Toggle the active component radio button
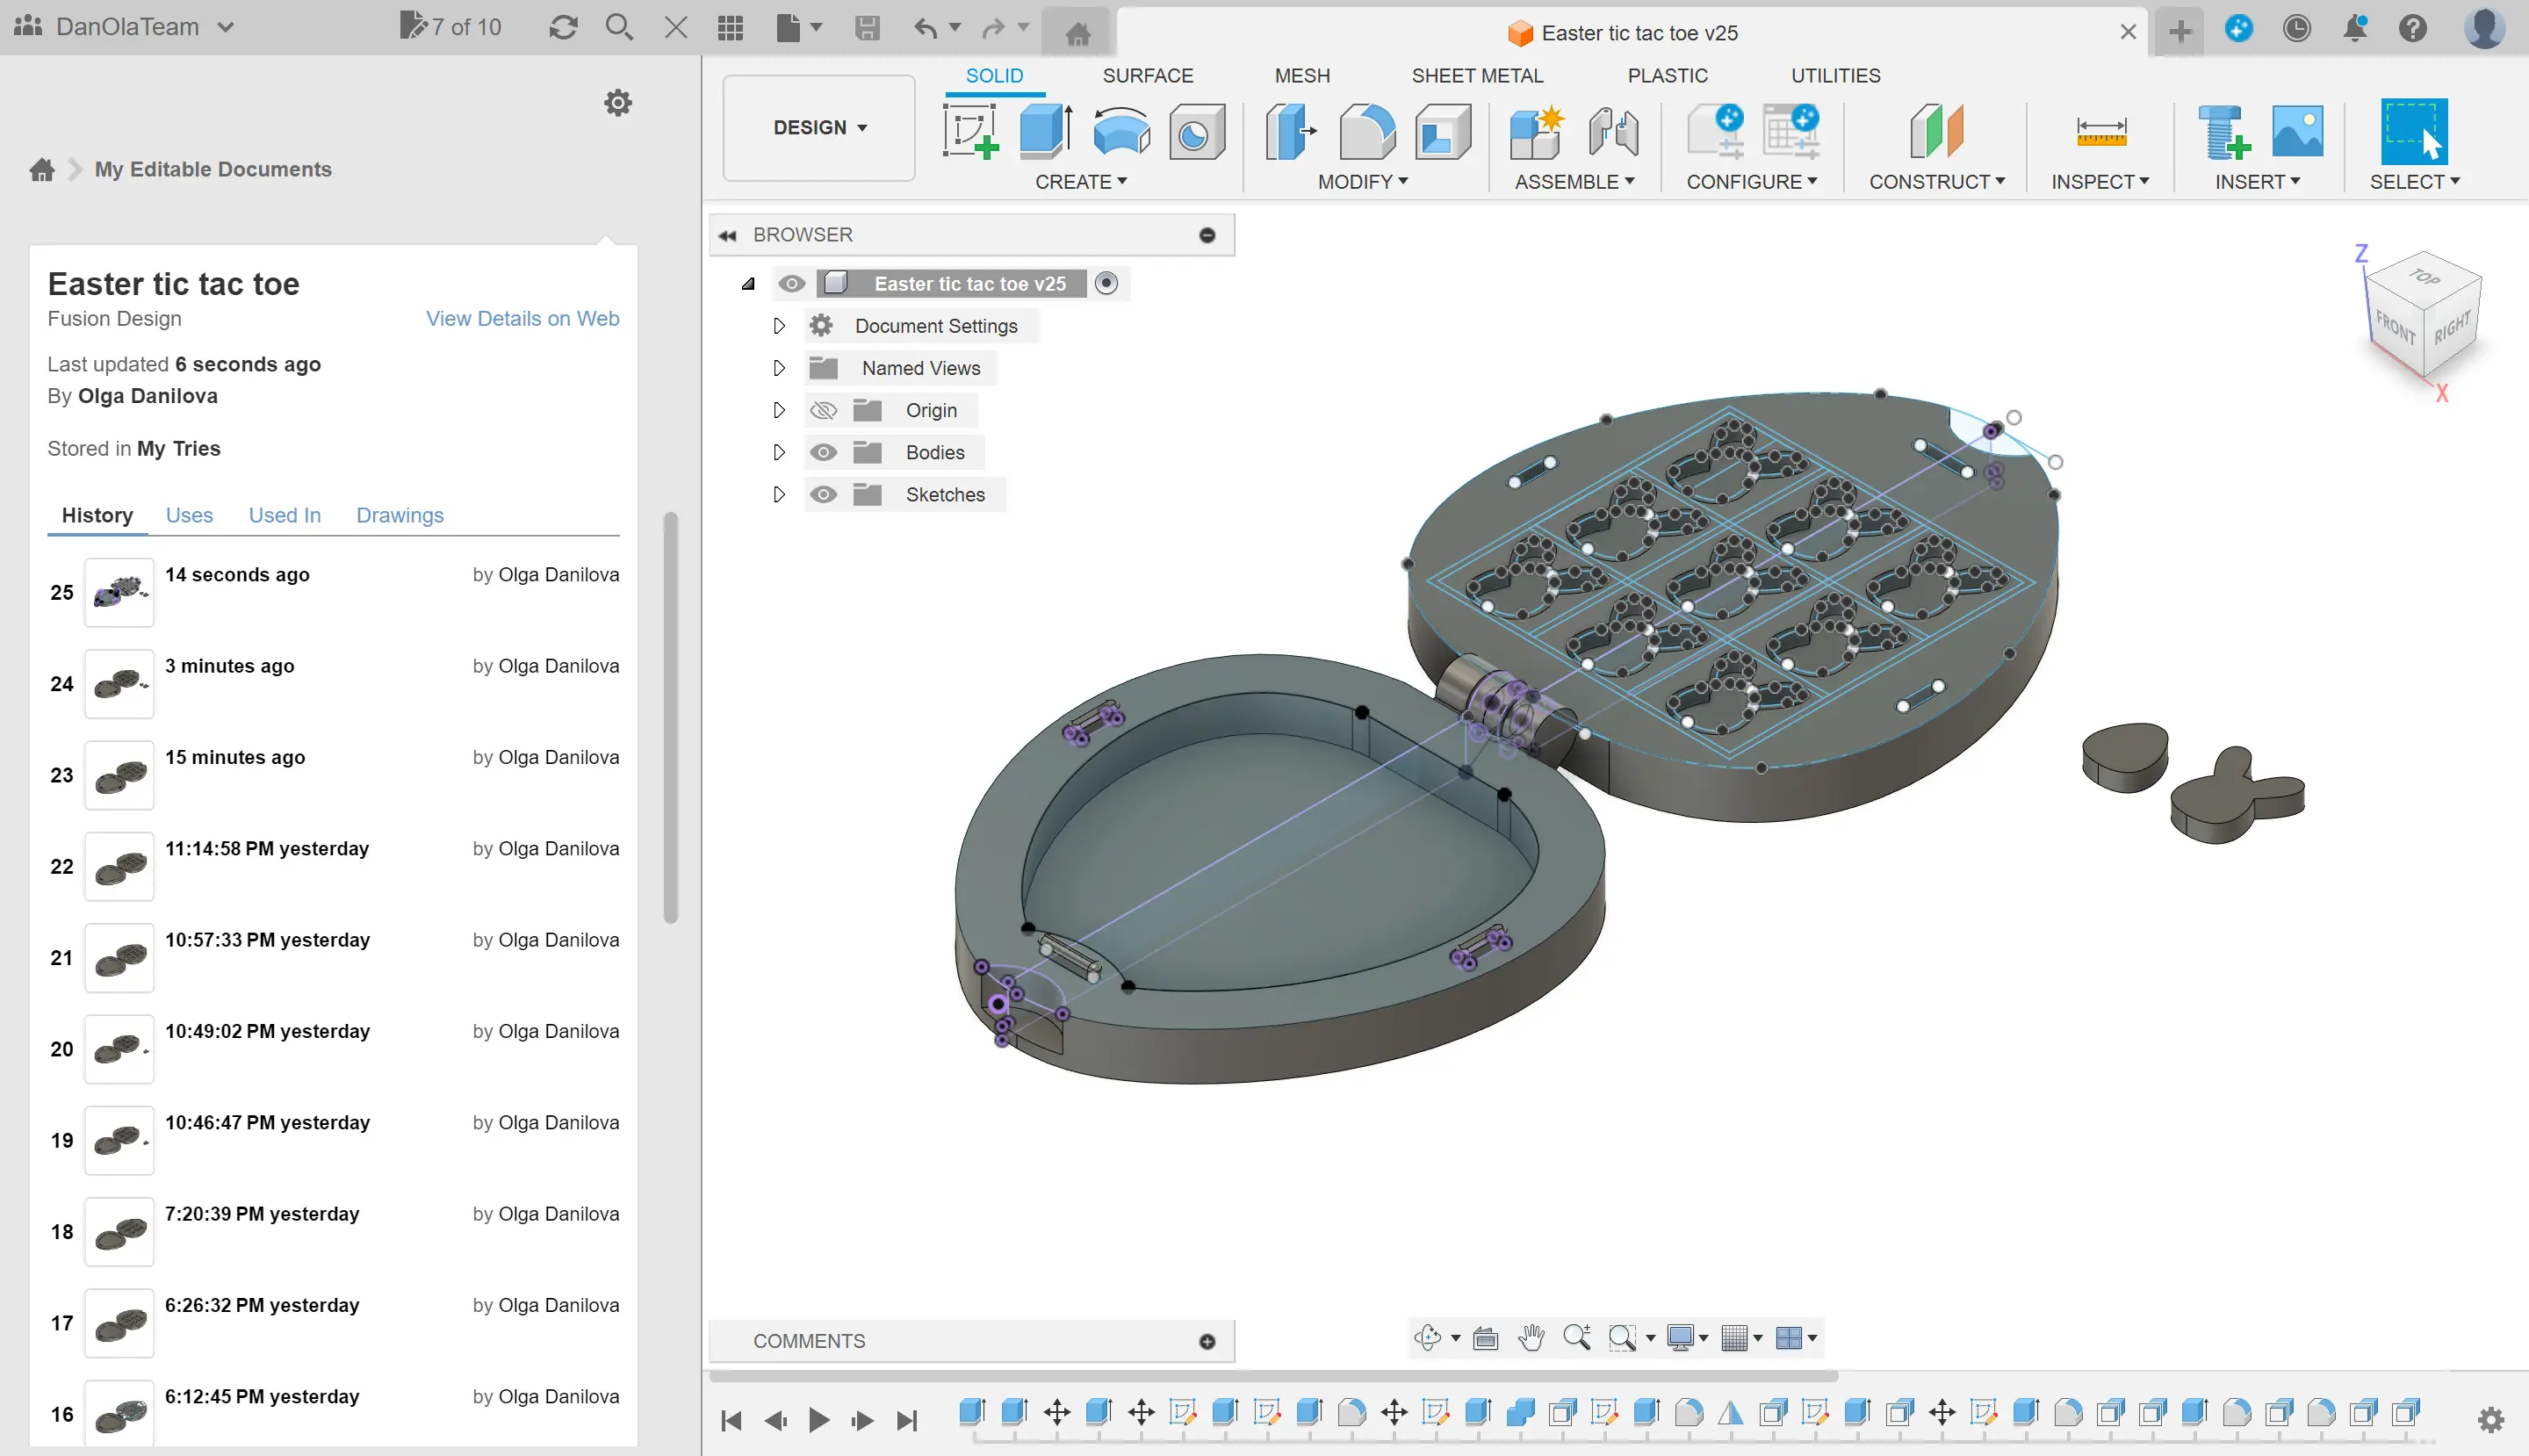Image resolution: width=2529 pixels, height=1456 pixels. coord(1105,284)
